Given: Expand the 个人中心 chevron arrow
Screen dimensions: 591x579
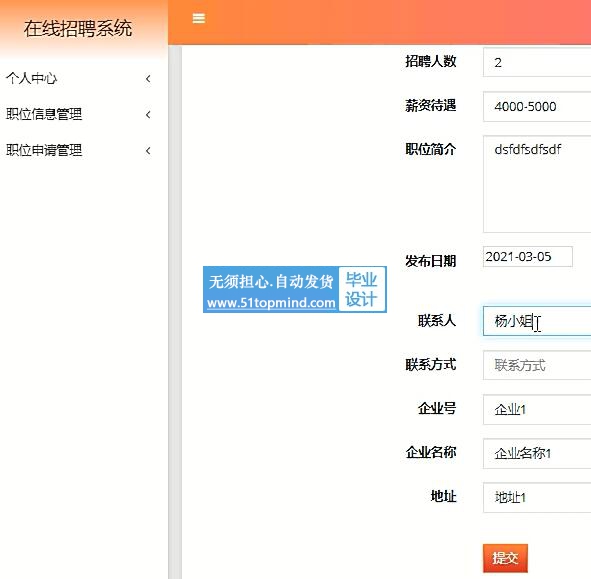Looking at the screenshot, I should (148, 79).
